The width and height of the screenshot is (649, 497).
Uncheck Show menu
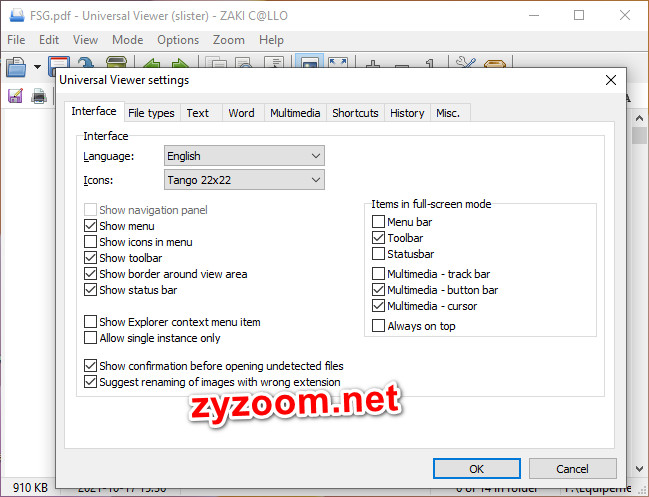[90, 226]
